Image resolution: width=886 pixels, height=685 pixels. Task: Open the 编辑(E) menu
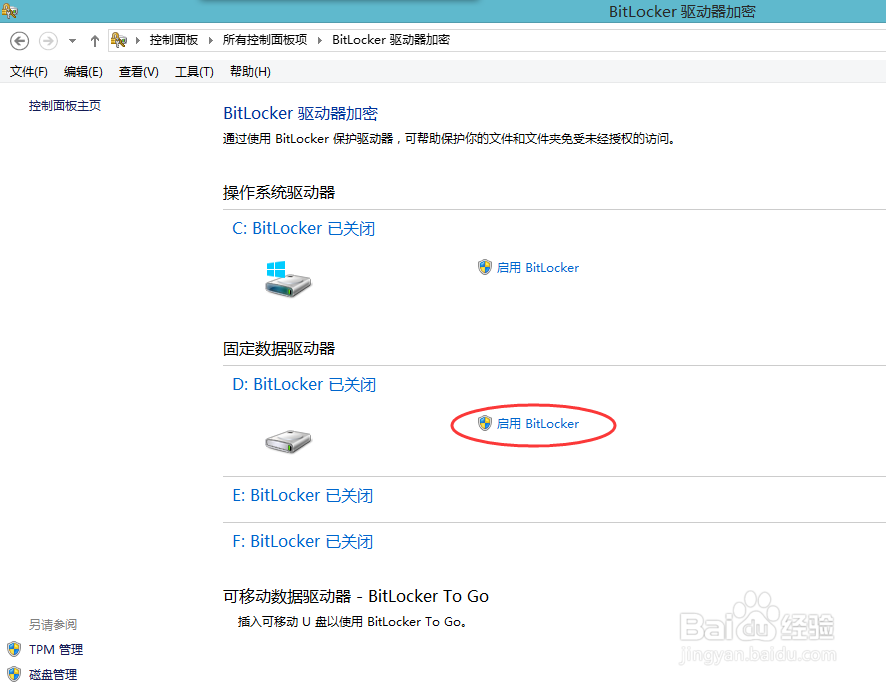83,72
